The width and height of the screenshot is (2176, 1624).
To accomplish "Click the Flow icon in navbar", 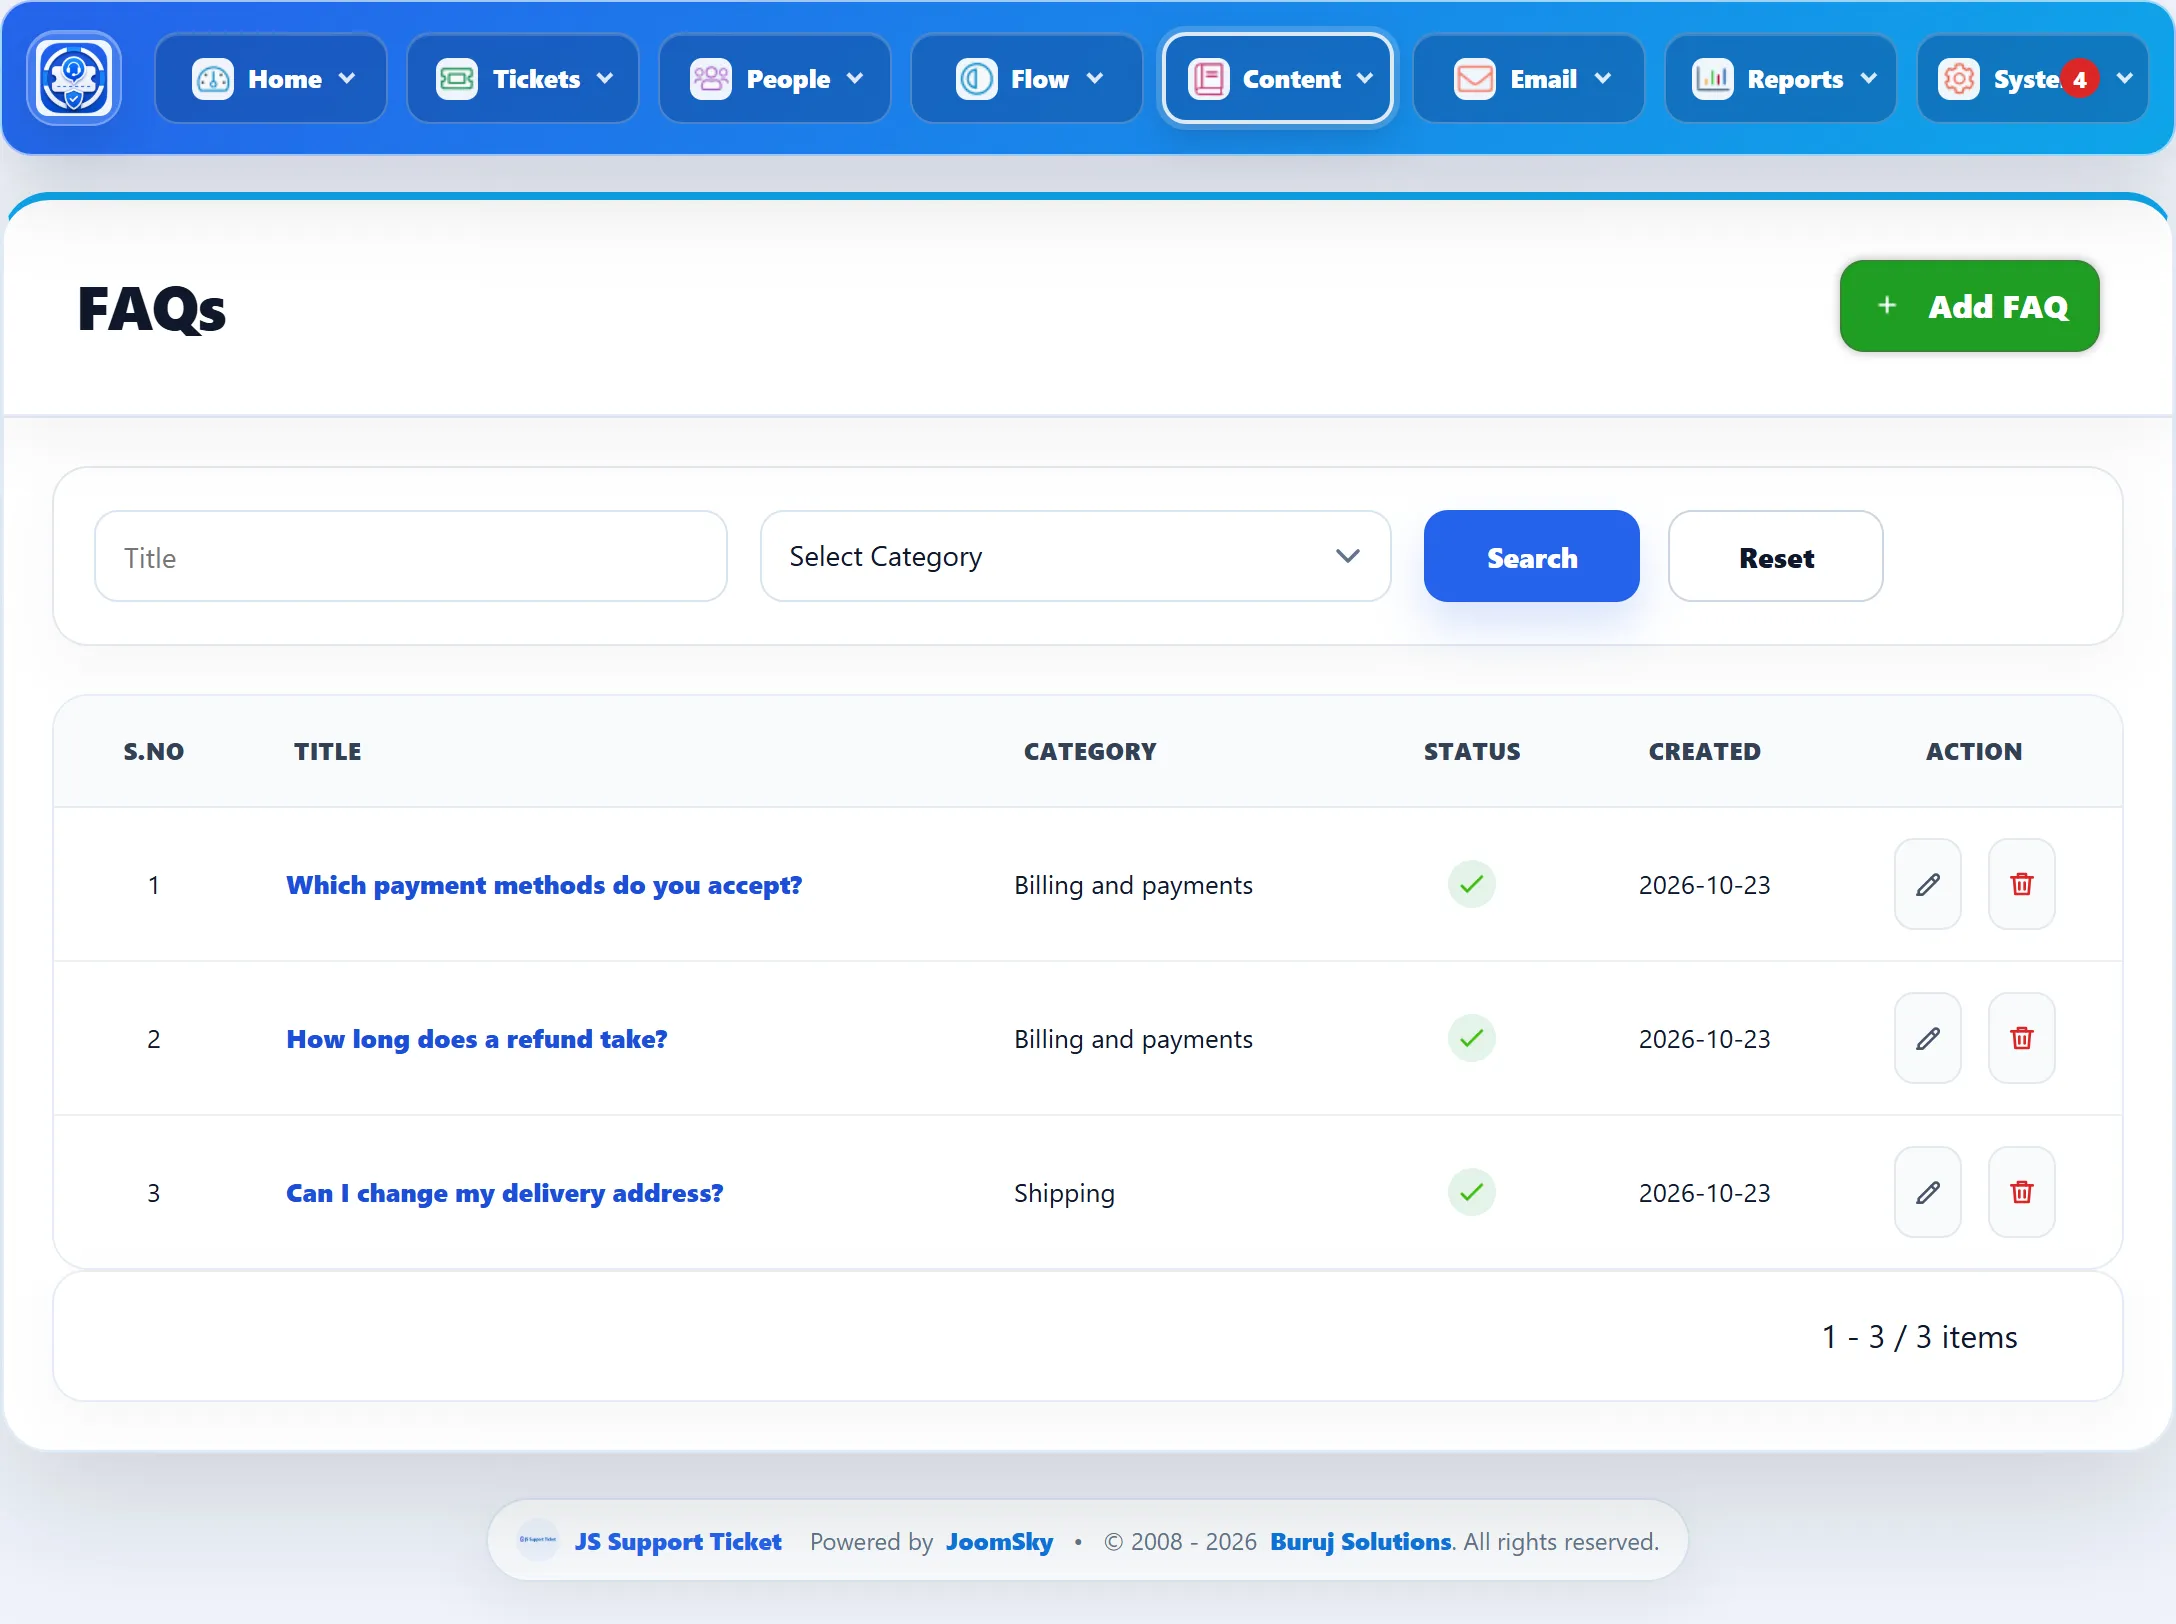I will (976, 78).
